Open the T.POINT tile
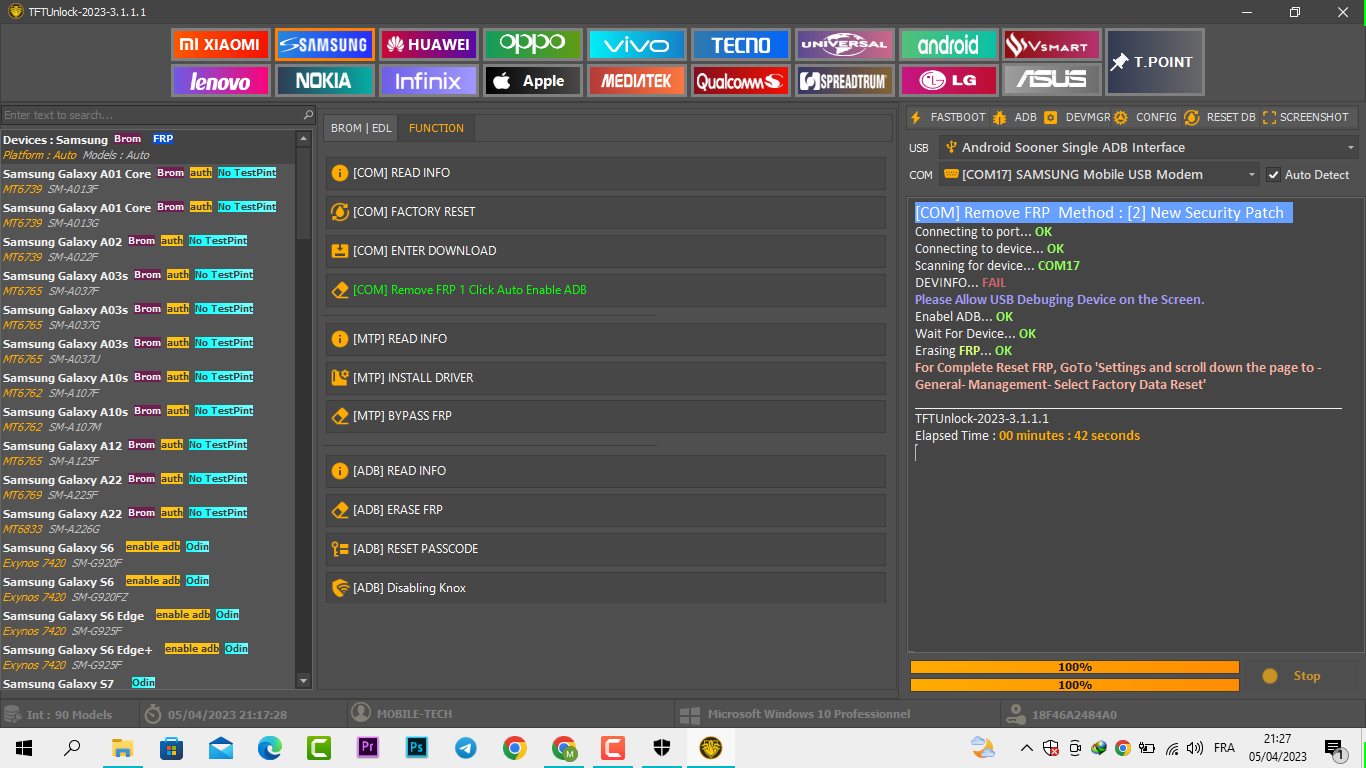Viewport: 1366px width, 768px height. tap(1155, 62)
